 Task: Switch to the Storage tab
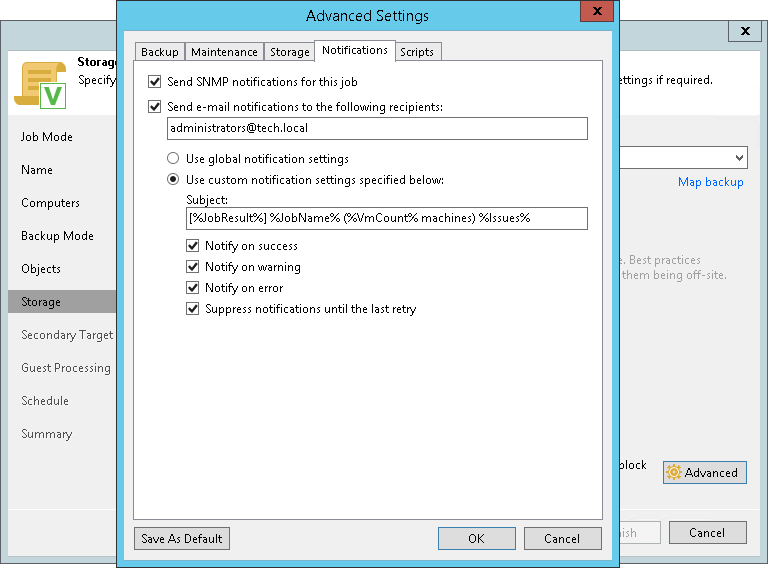289,52
